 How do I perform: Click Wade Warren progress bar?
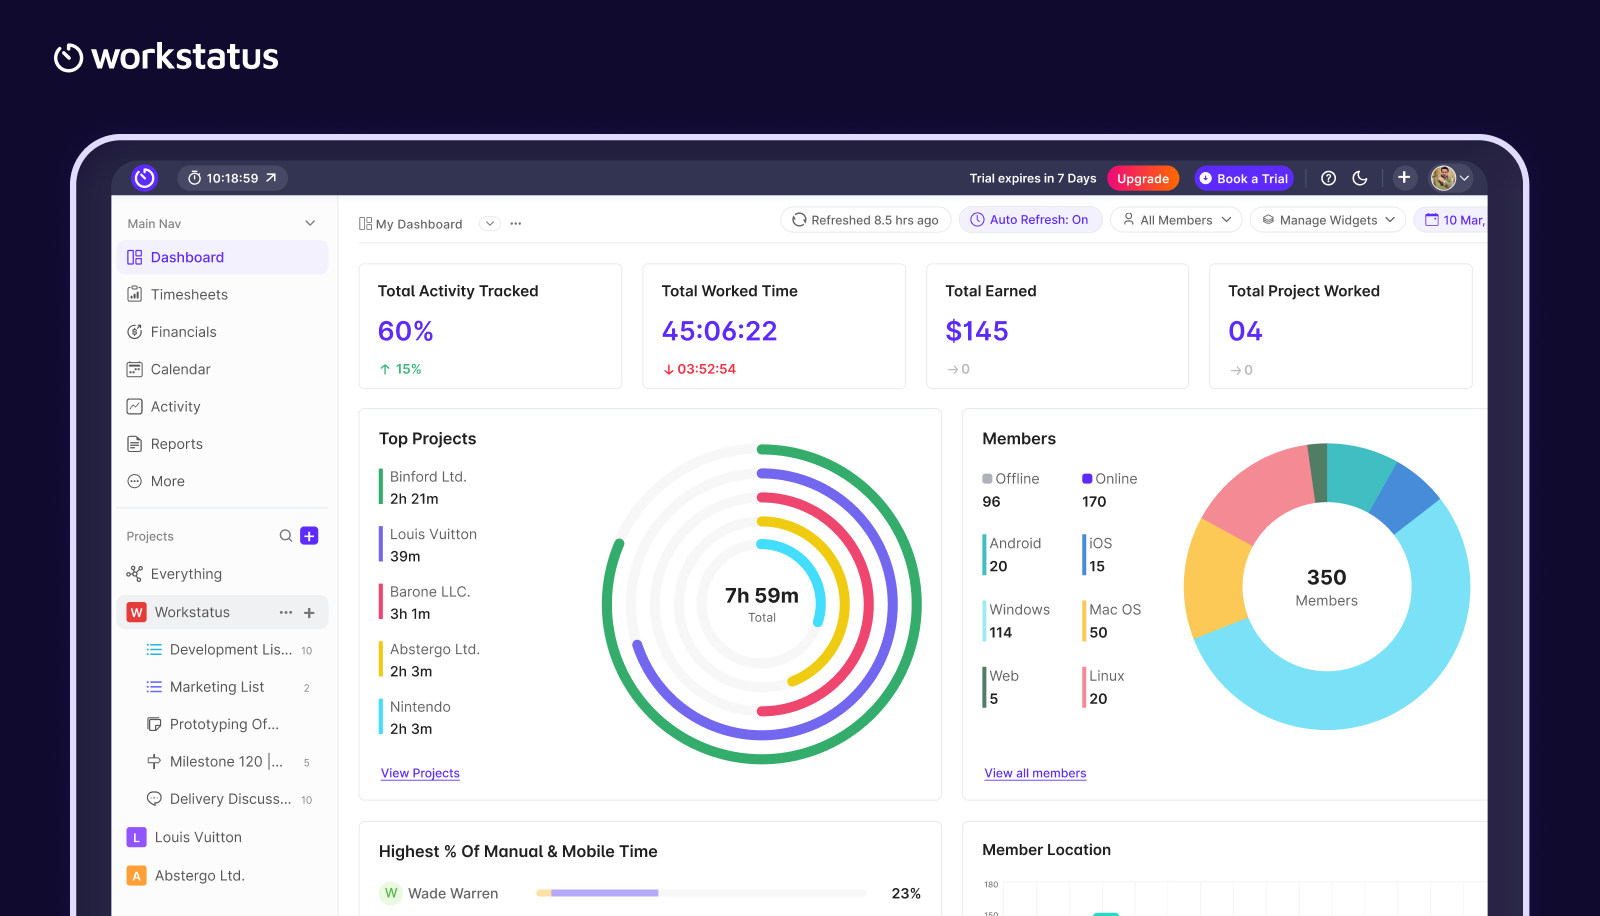click(x=700, y=893)
